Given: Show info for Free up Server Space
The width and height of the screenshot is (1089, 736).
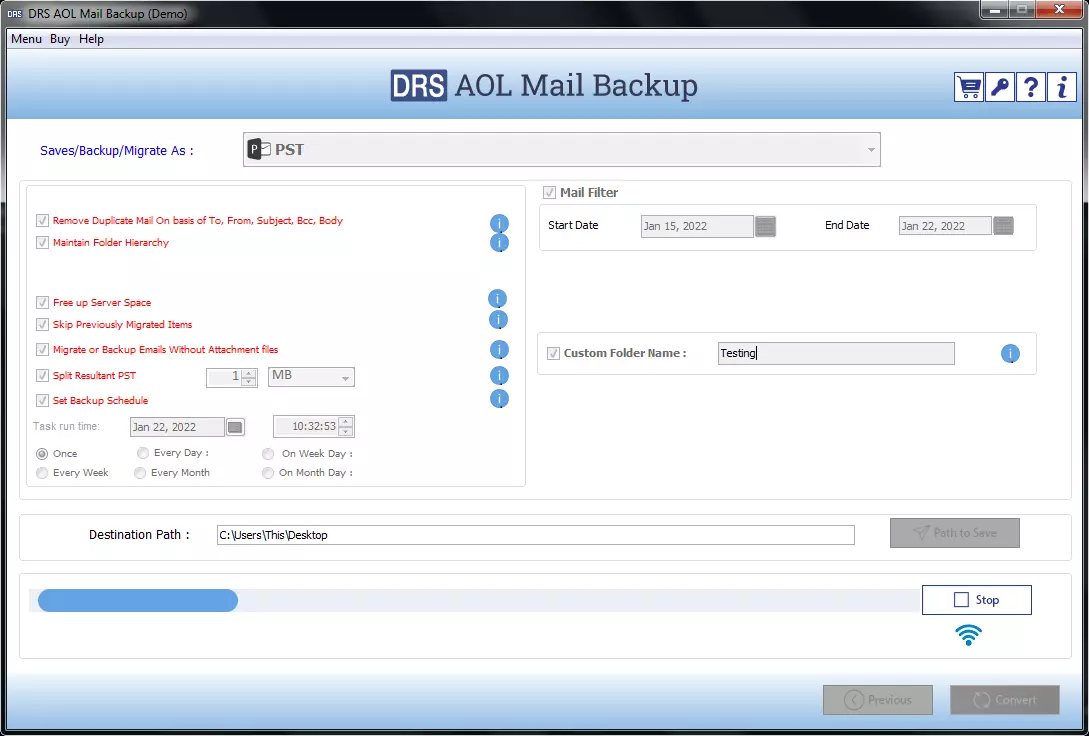Looking at the screenshot, I should (x=497, y=299).
